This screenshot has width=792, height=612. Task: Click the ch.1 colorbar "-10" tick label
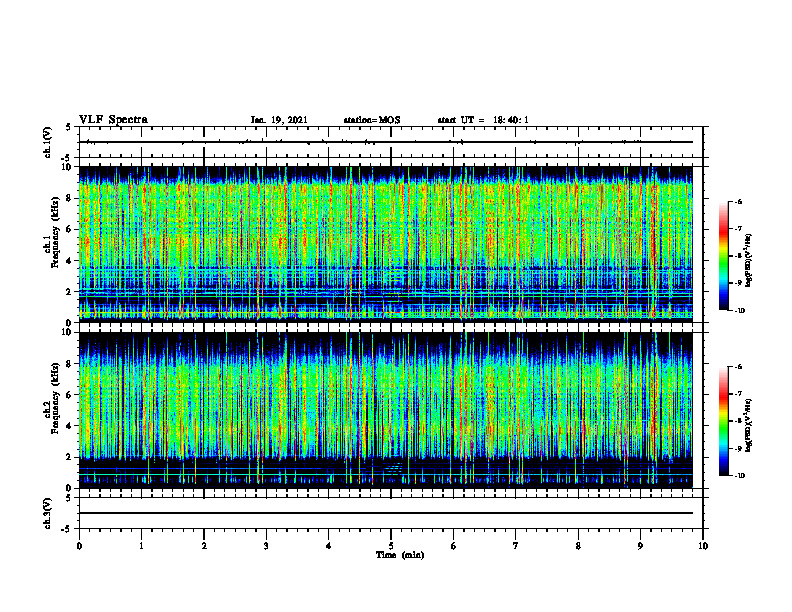pos(739,311)
